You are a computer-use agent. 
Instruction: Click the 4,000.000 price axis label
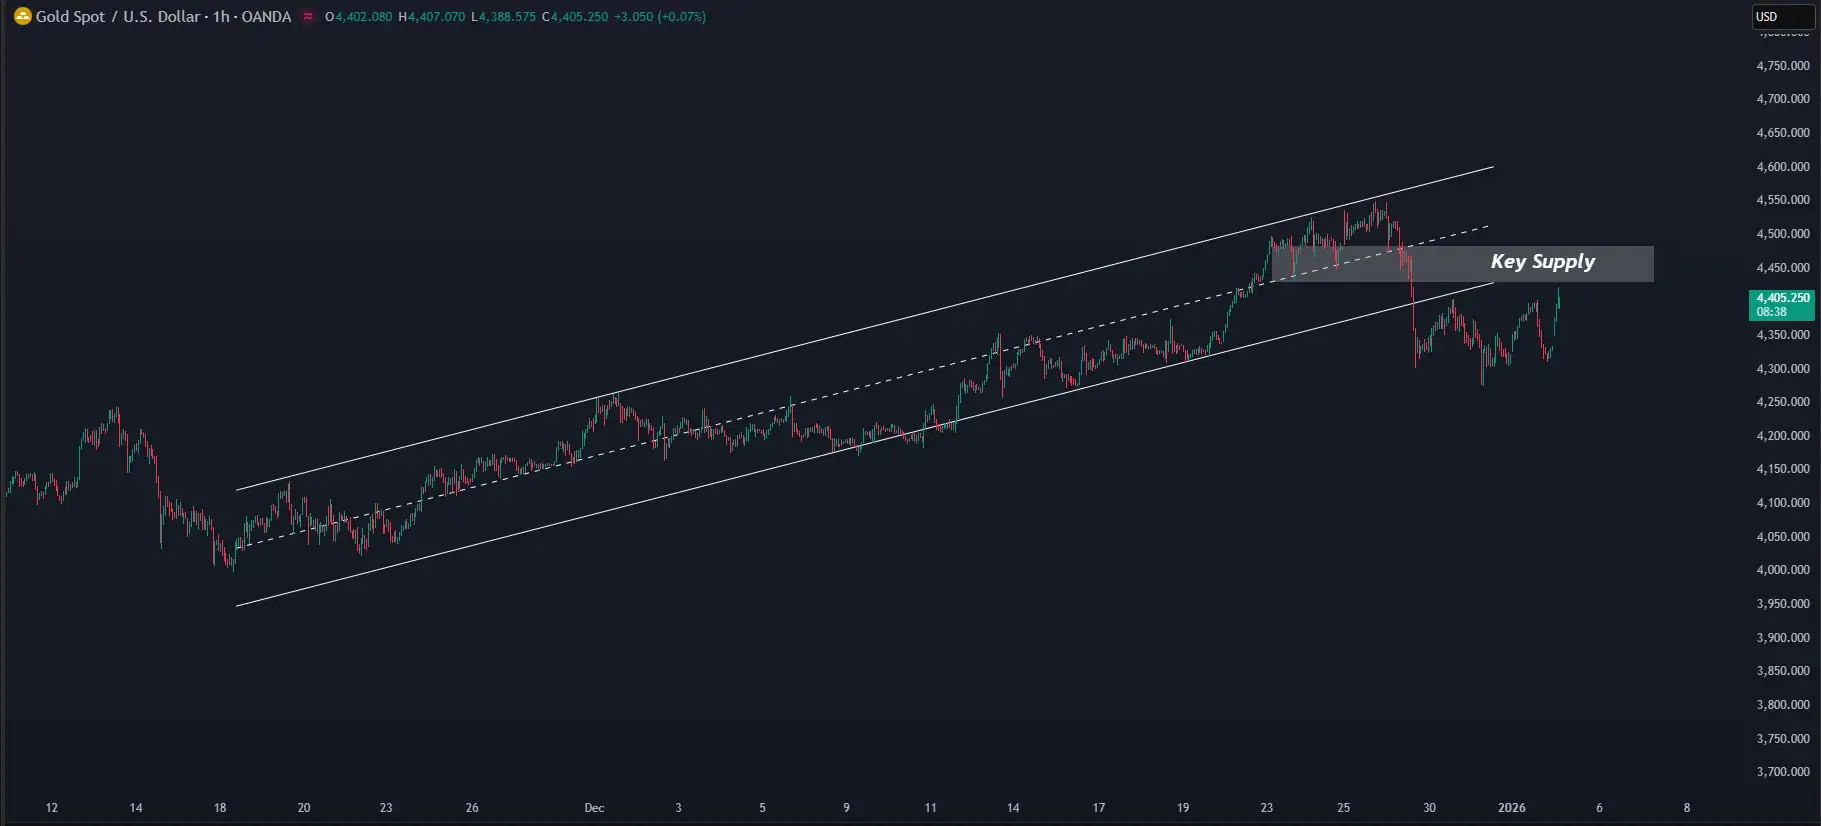click(x=1783, y=570)
